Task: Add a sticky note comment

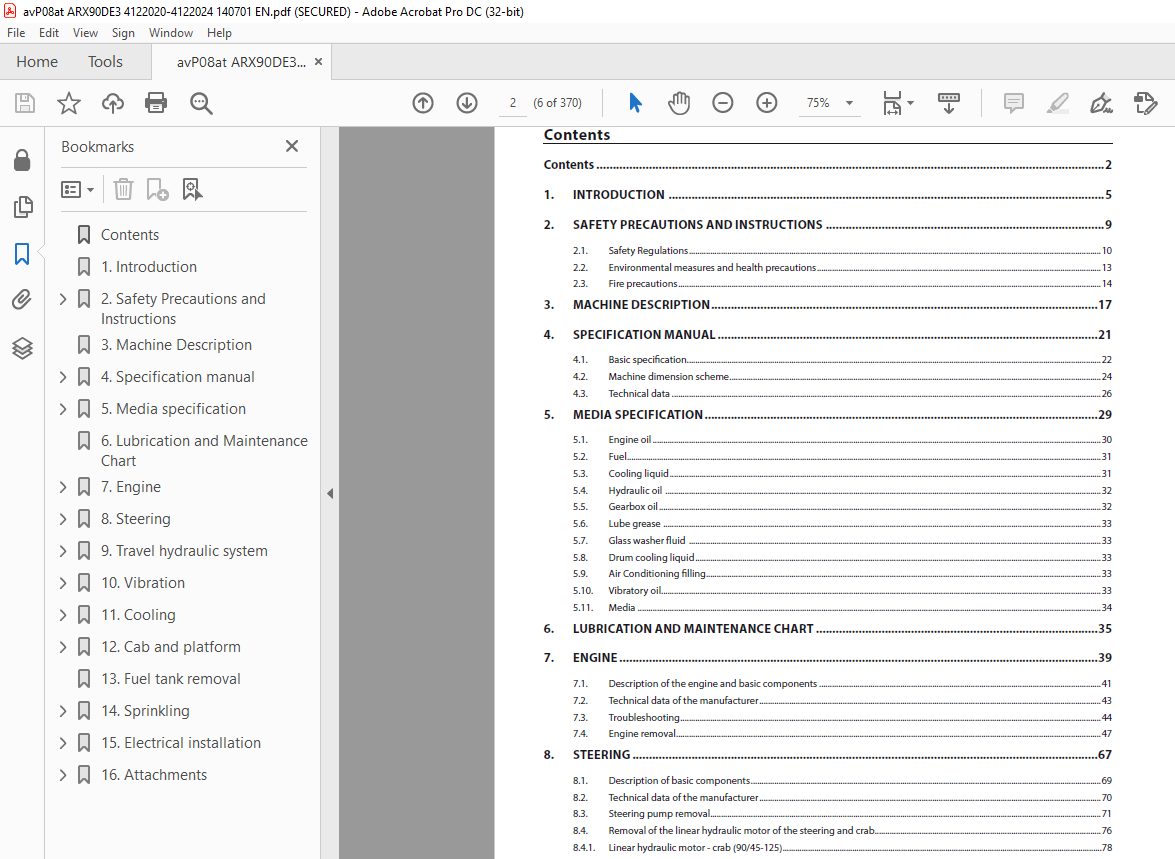Action: click(1013, 103)
